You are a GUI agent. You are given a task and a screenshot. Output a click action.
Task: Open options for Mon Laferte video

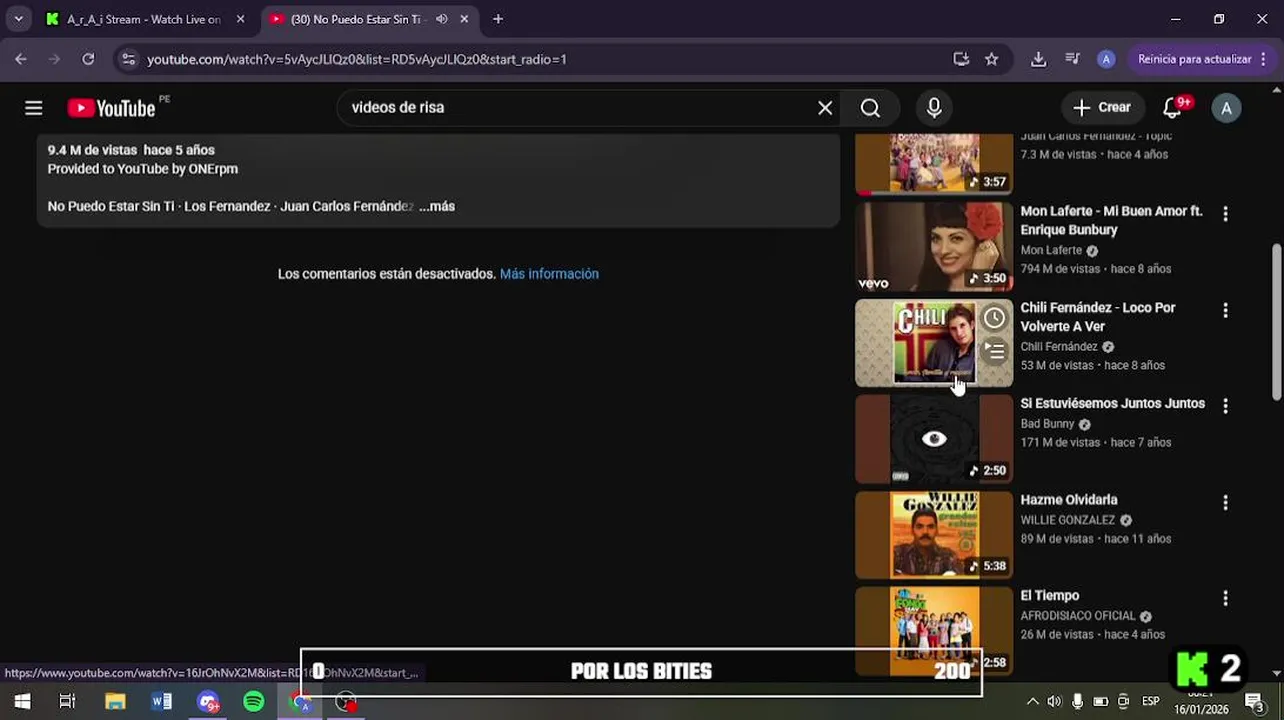click(1225, 214)
